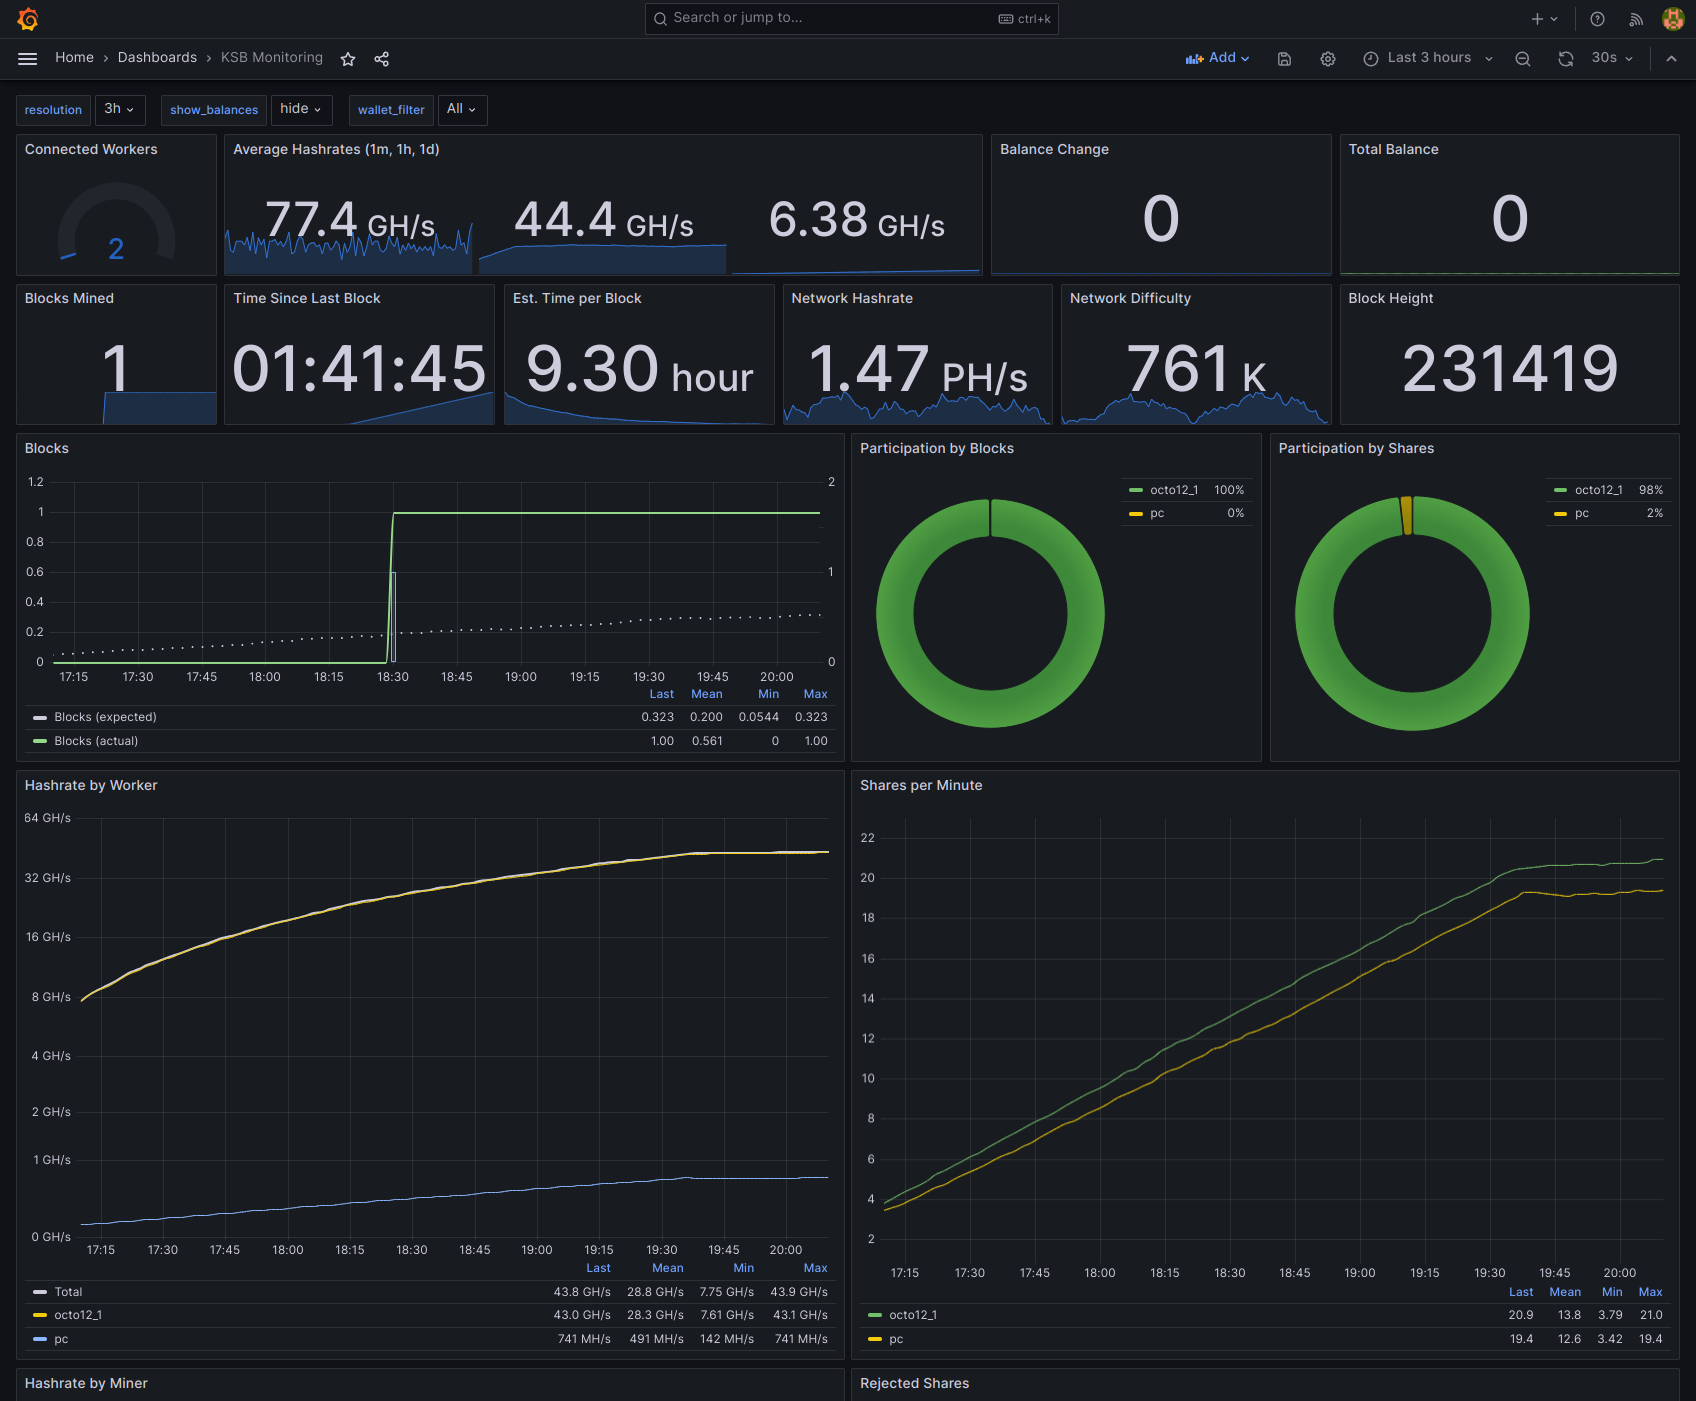This screenshot has width=1696, height=1401.
Task: Toggle pc series in Hashrate by Worker legend
Action: pyautogui.click(x=61, y=1339)
